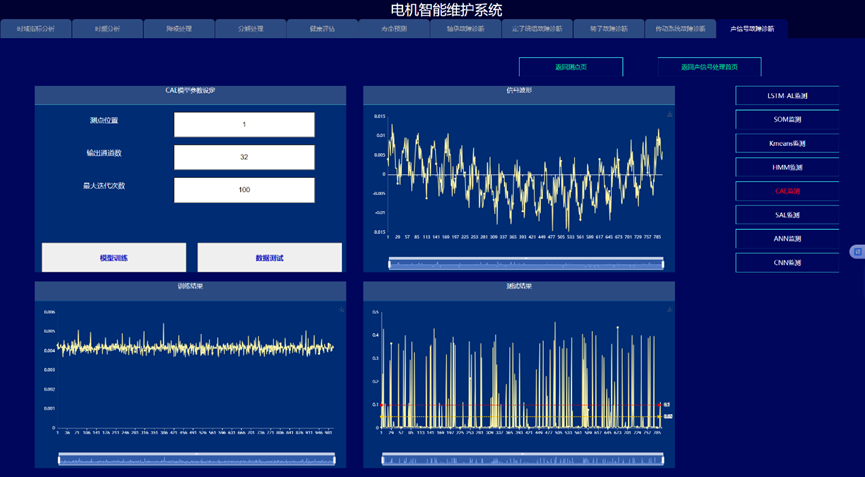Click the download icon on the 测试结果 chart
The image size is (865, 477).
[669, 310]
